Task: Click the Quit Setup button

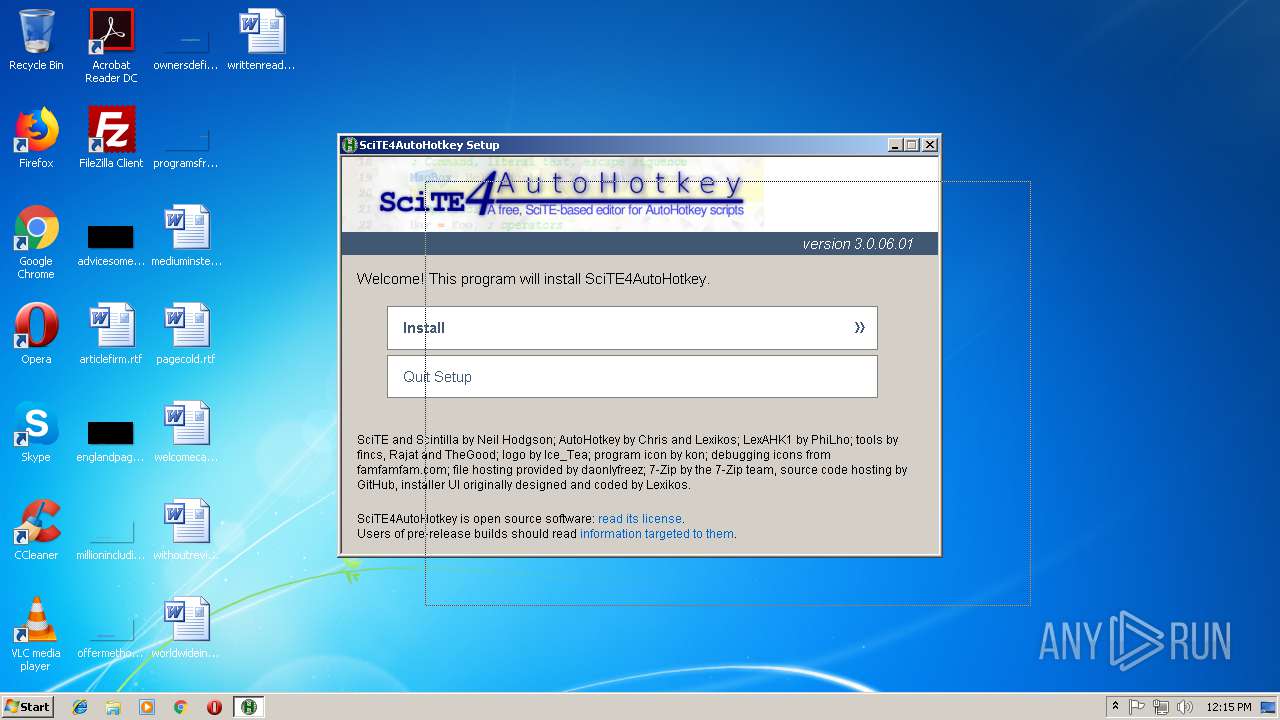Action: (632, 377)
